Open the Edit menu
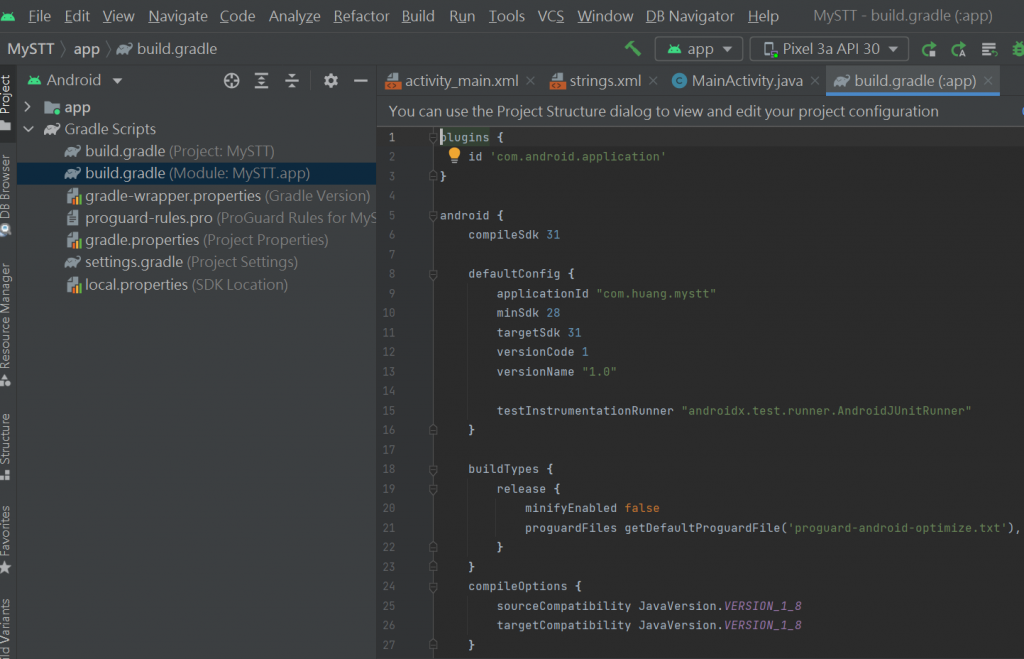The height and width of the screenshot is (659, 1024). (76, 16)
